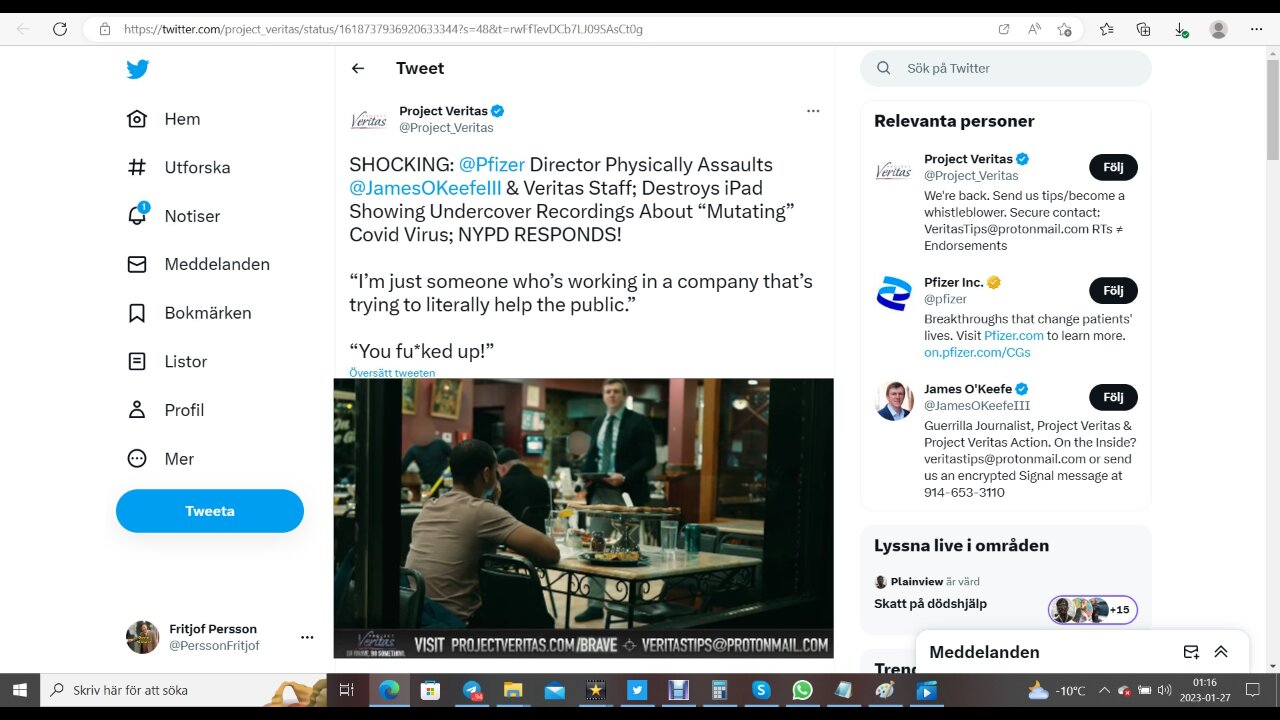The image size is (1280, 720).
Task: Click Fritjof Persson account avatar
Action: coord(142,637)
